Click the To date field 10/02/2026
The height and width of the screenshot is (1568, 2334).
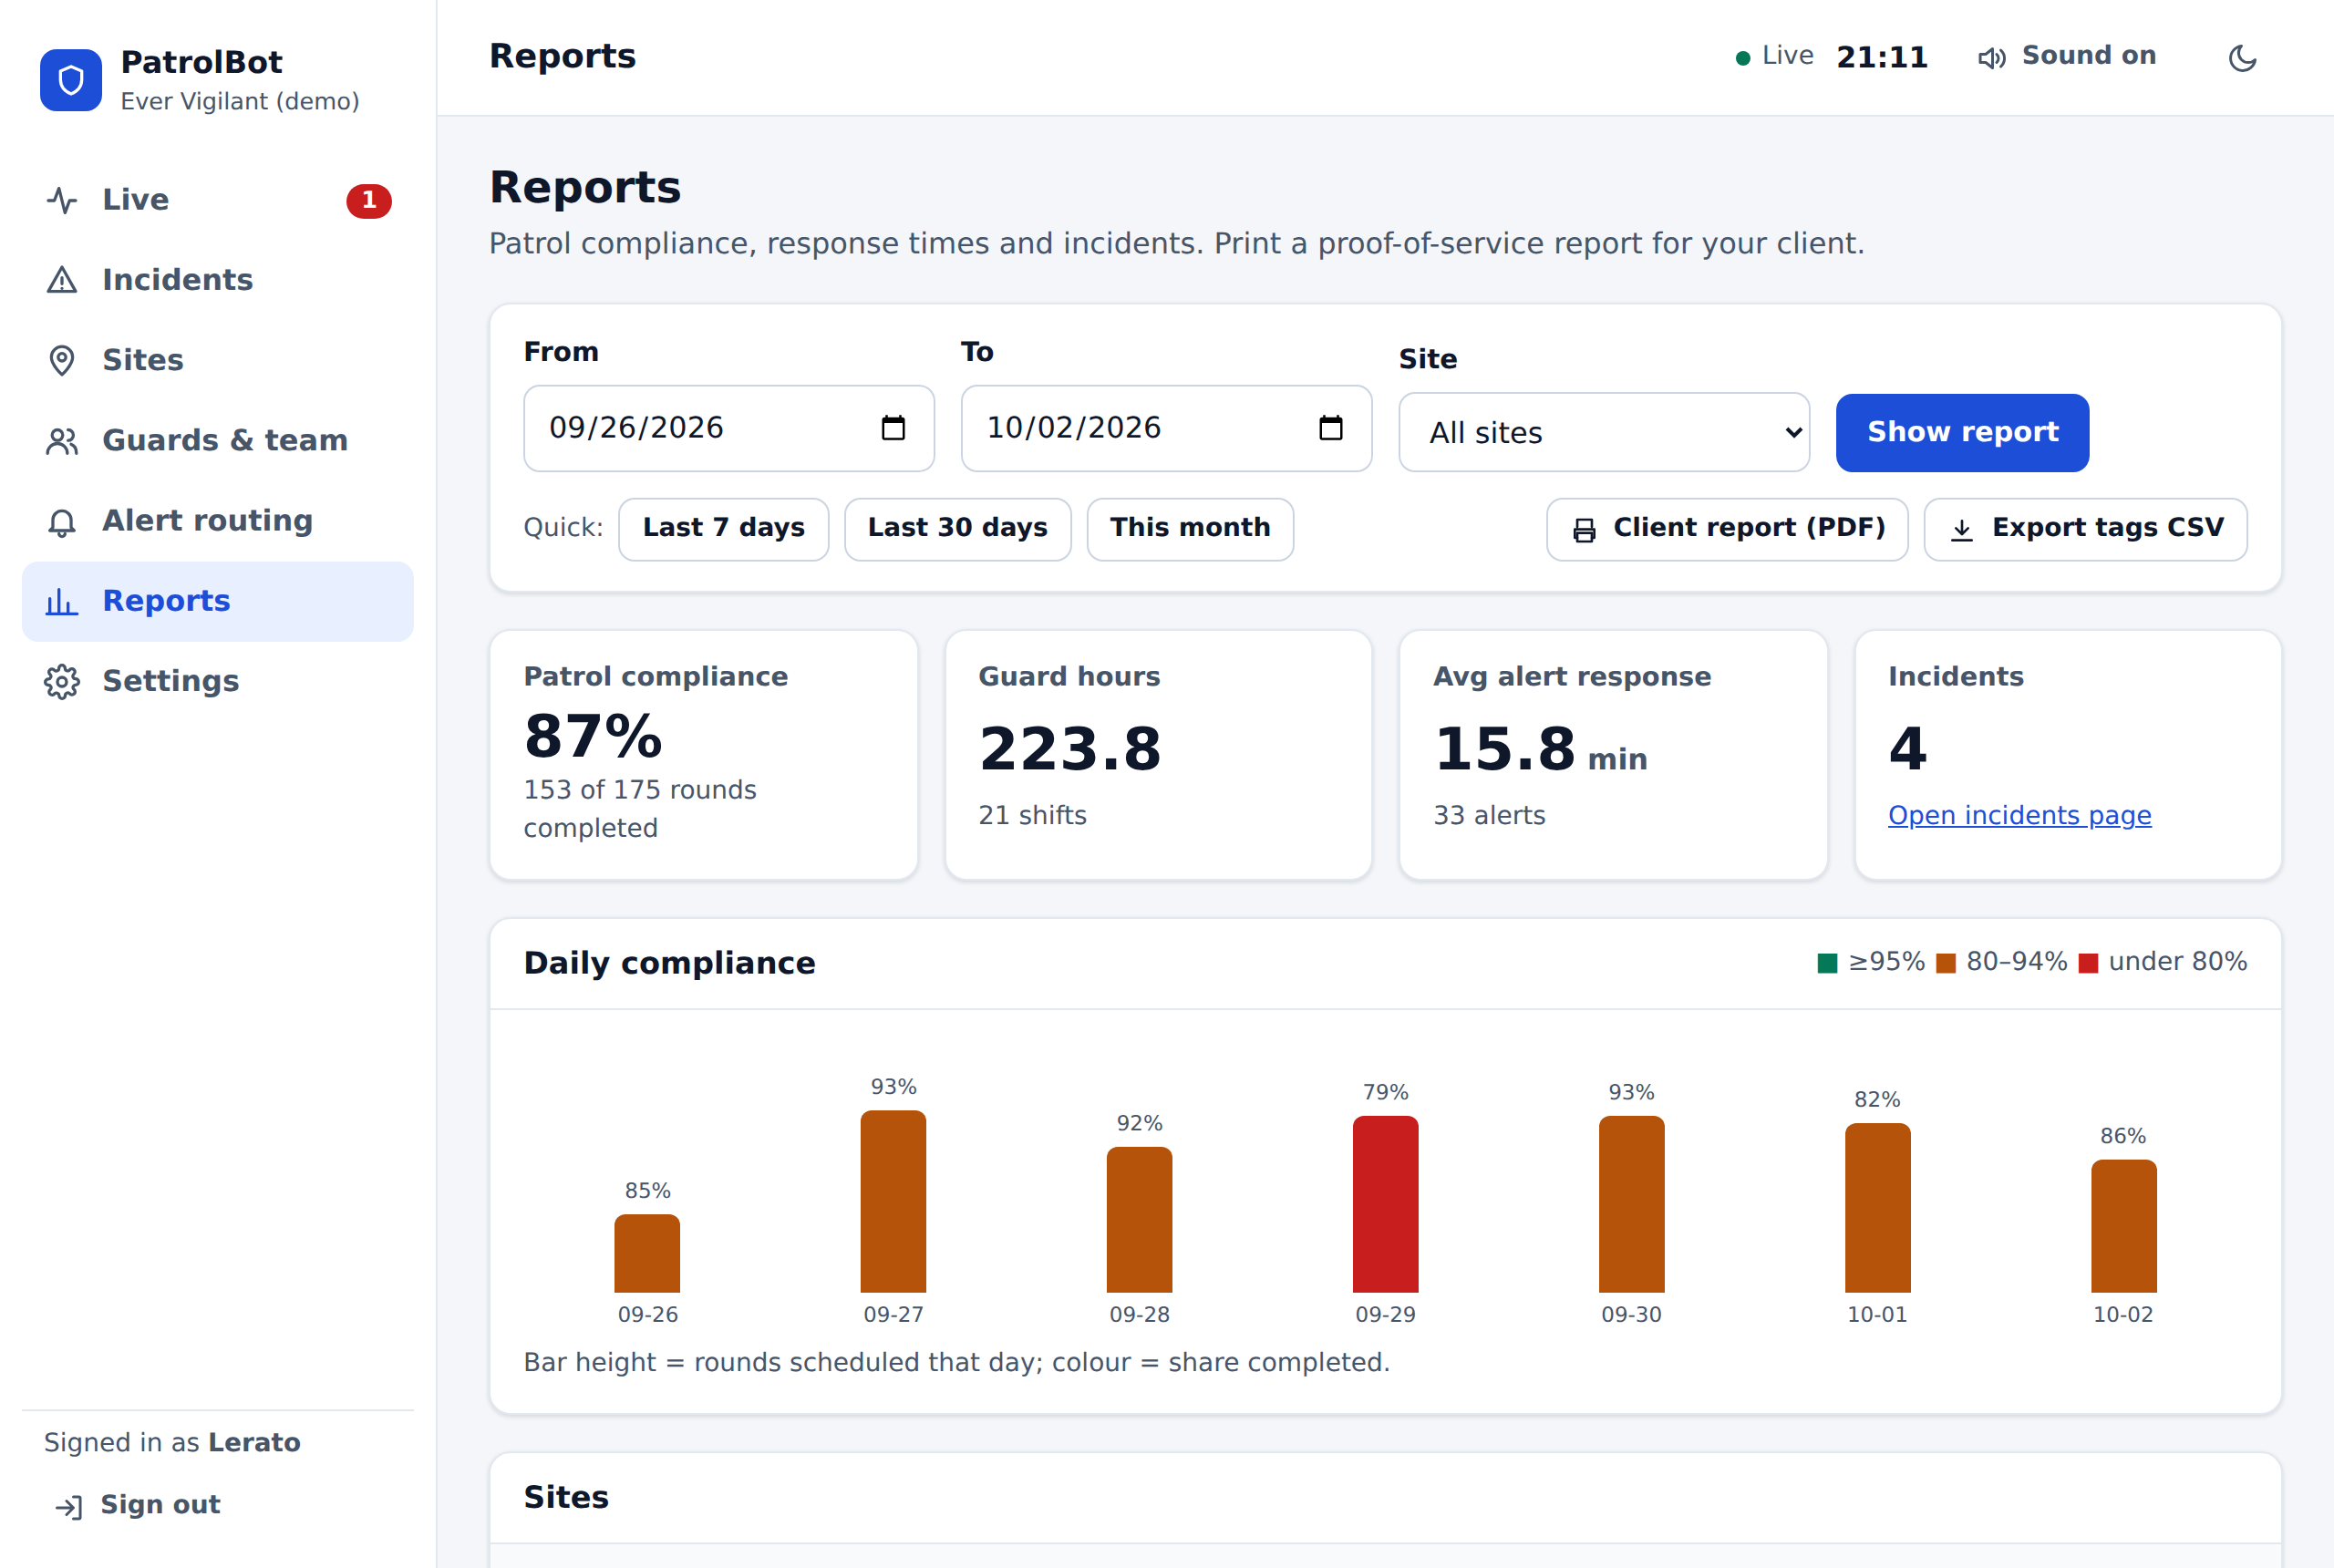(x=1166, y=428)
